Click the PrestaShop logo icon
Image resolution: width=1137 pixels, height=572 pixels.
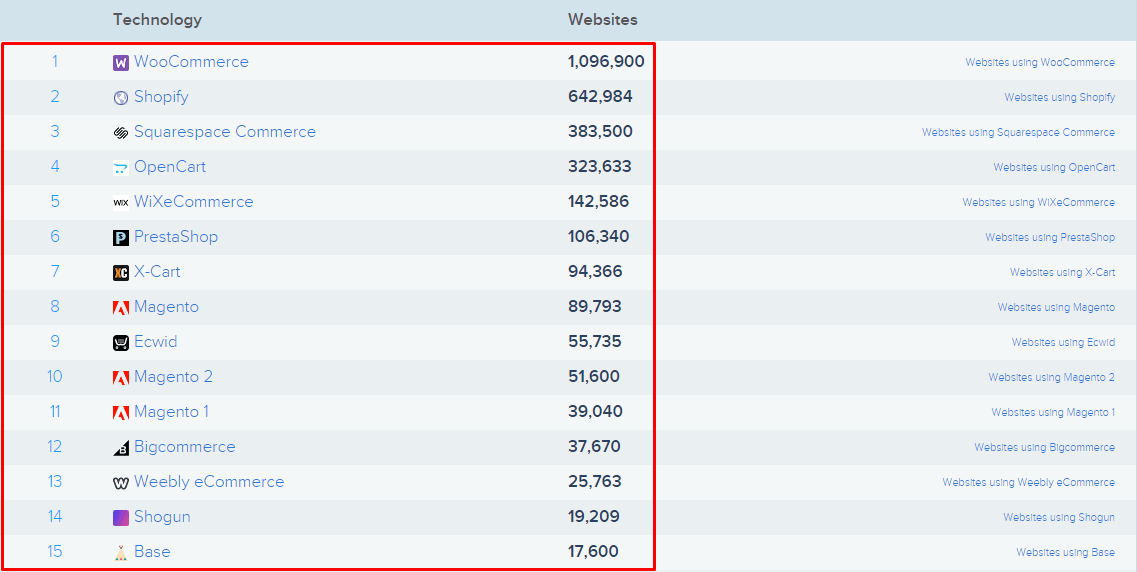click(121, 238)
